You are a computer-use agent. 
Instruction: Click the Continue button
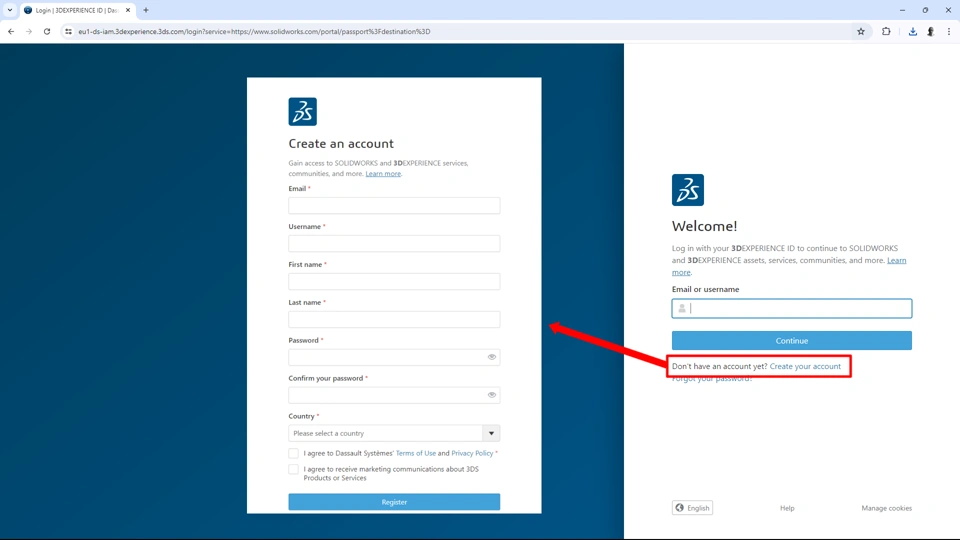tap(792, 340)
